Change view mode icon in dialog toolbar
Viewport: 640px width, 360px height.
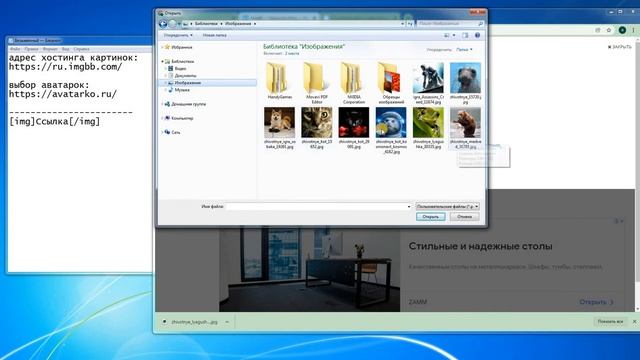tap(447, 36)
